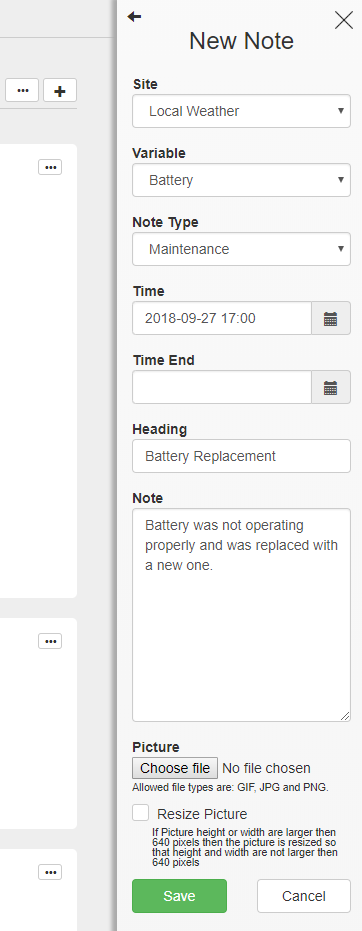Open the third card's ellipsis menu
The image size is (362, 931).
pyautogui.click(x=50, y=872)
